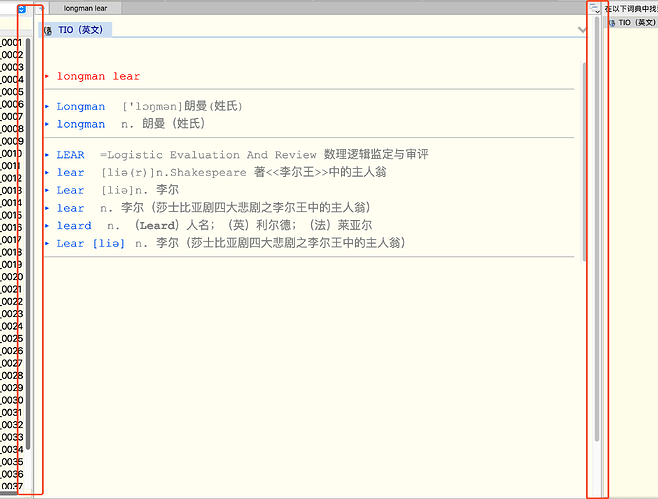Click the TIO dictionary icon in article header
Image resolution: width=658 pixels, height=499 pixels.
pyautogui.click(x=48, y=30)
